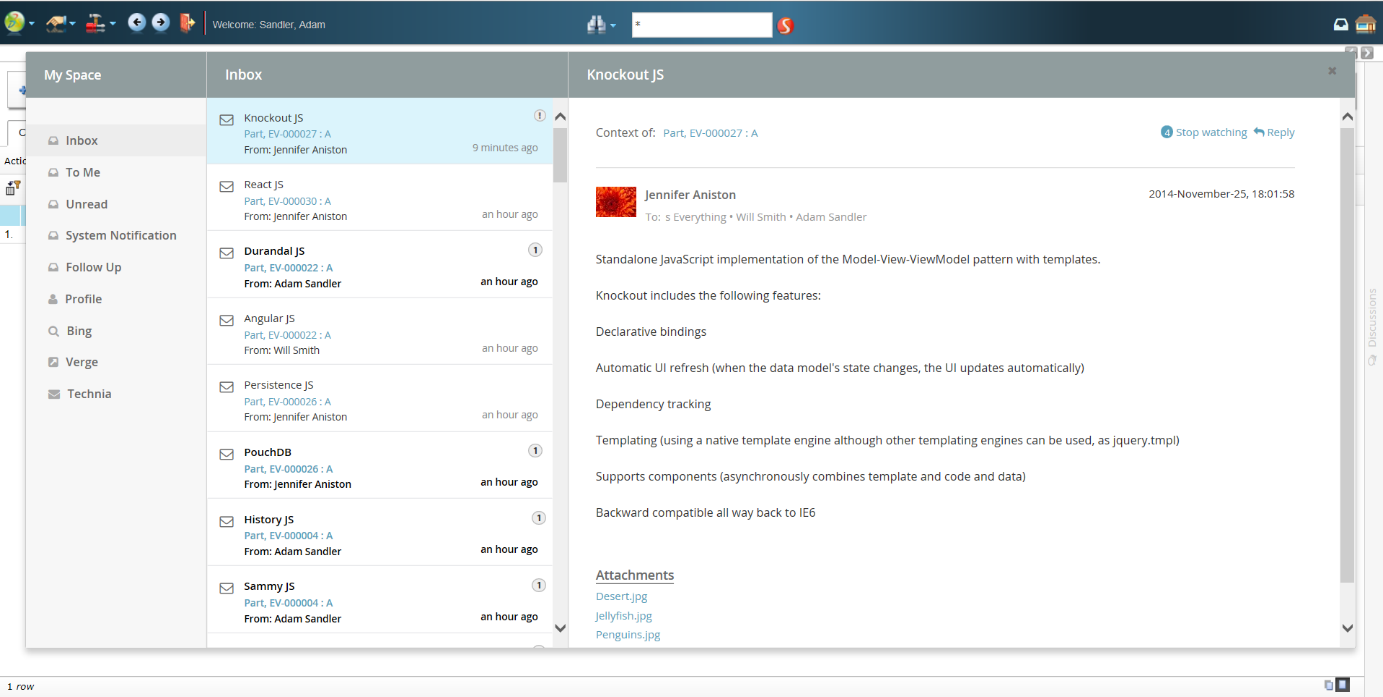
Task: Open the binoculars search dropdown
Action: coord(601,25)
